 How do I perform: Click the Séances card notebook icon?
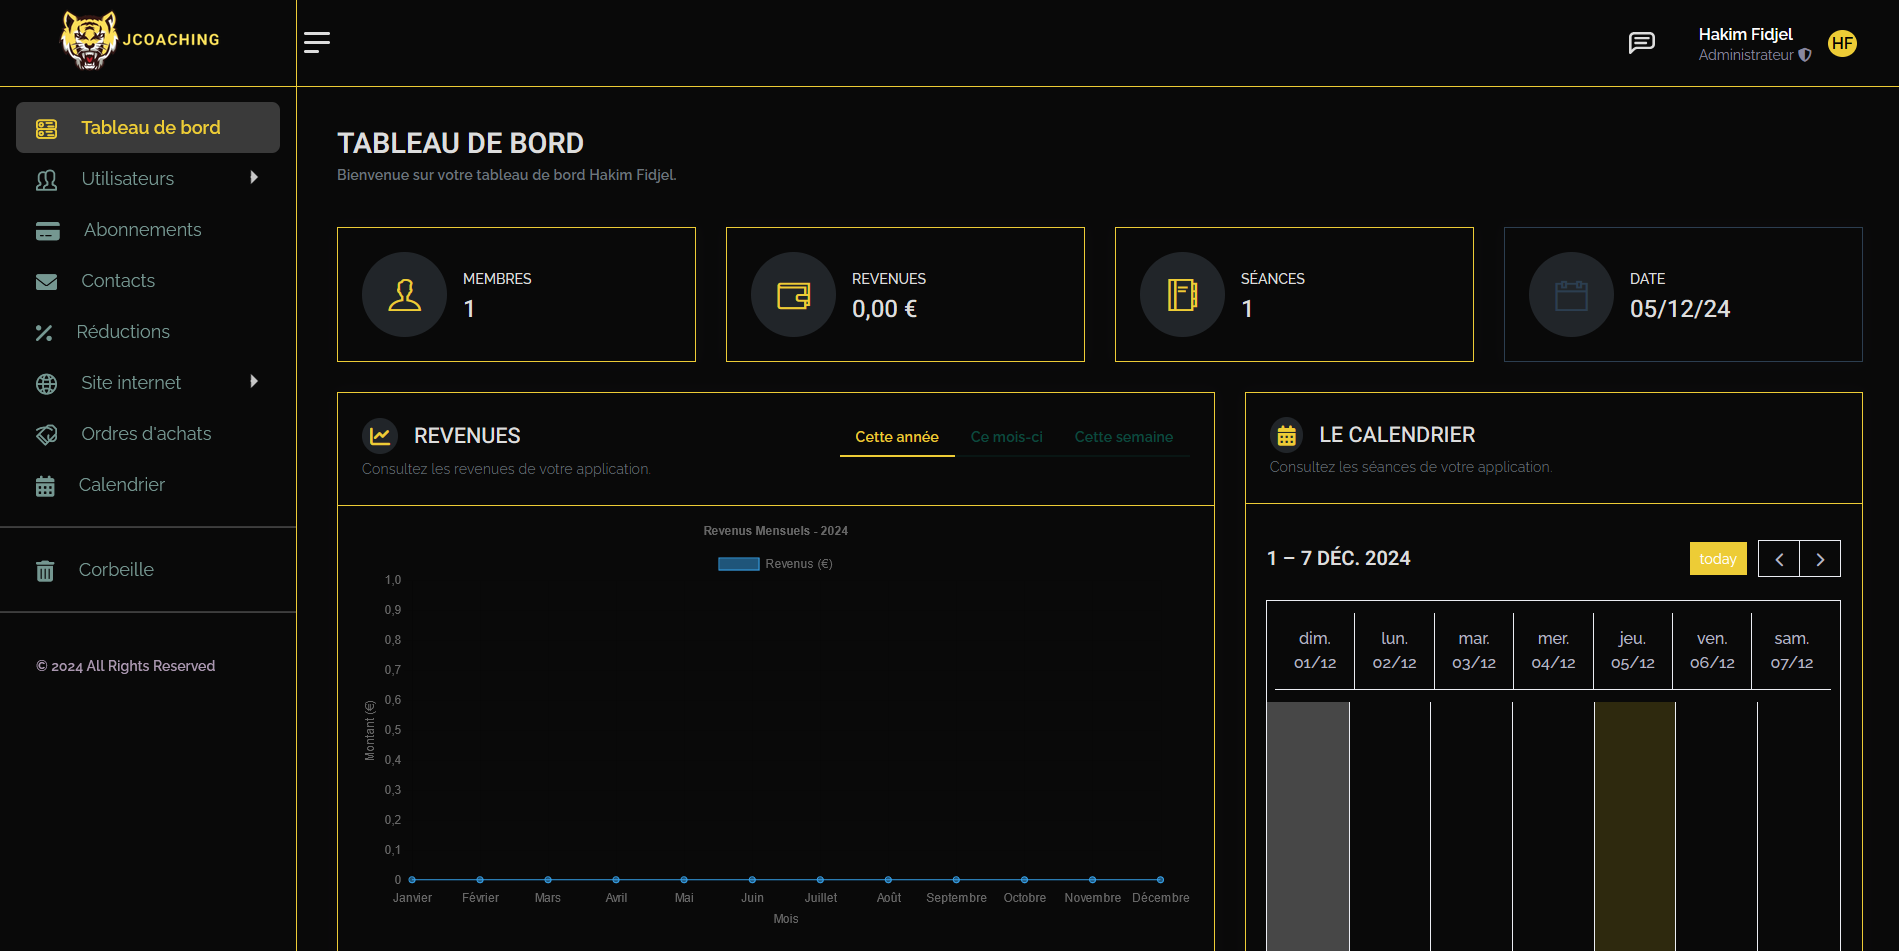tap(1182, 295)
